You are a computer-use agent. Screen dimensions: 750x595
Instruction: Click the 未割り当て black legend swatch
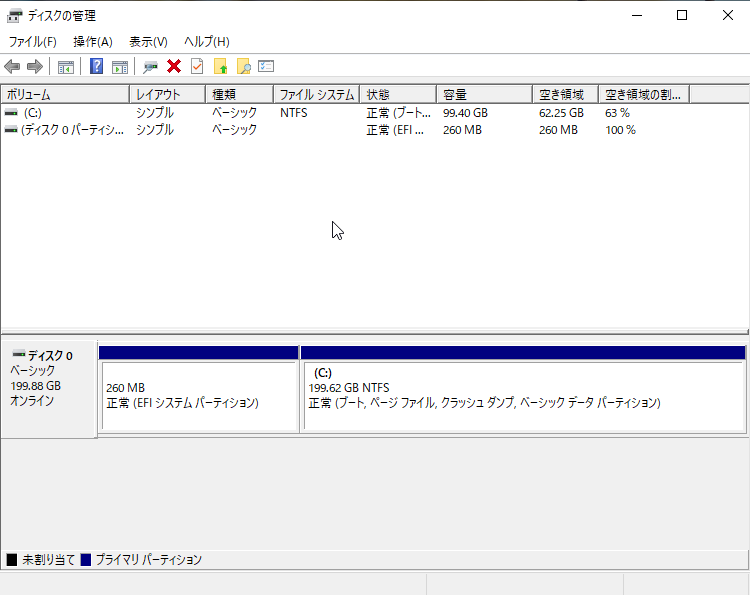coord(12,560)
